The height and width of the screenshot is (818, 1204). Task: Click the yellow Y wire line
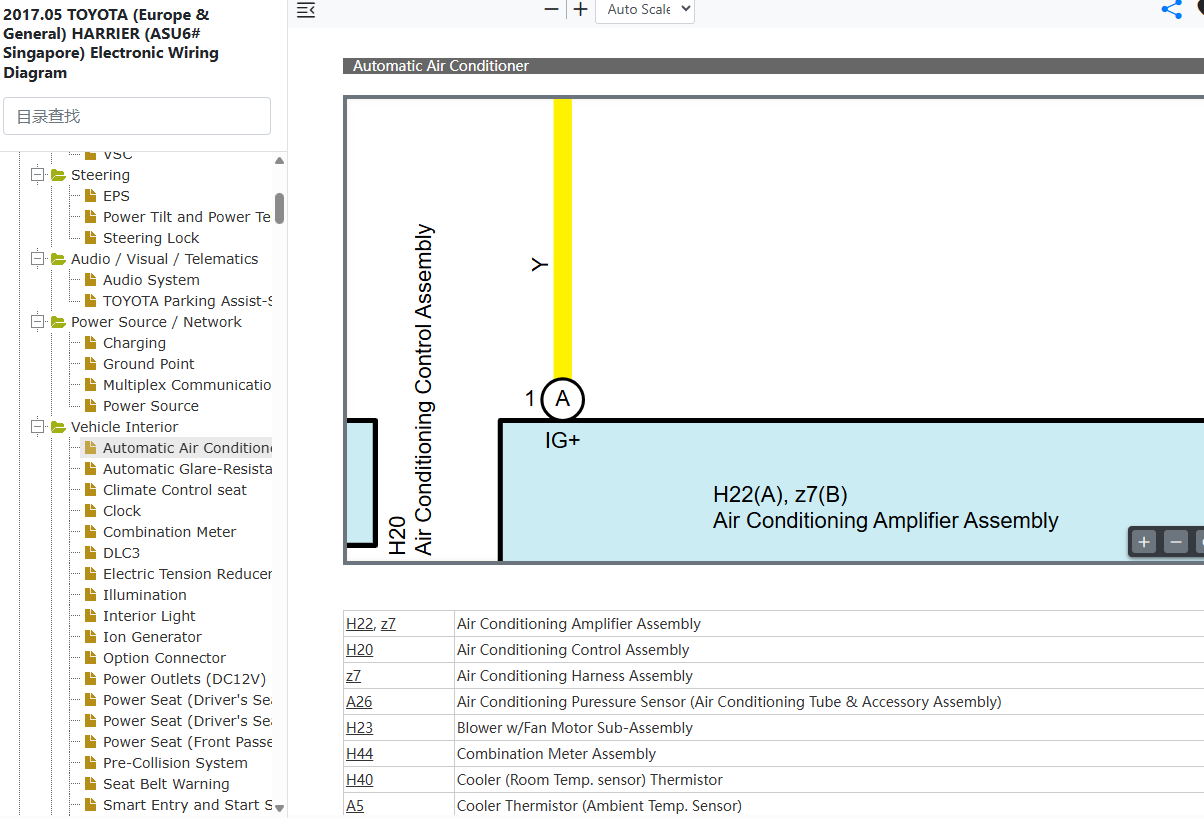pyautogui.click(x=563, y=238)
